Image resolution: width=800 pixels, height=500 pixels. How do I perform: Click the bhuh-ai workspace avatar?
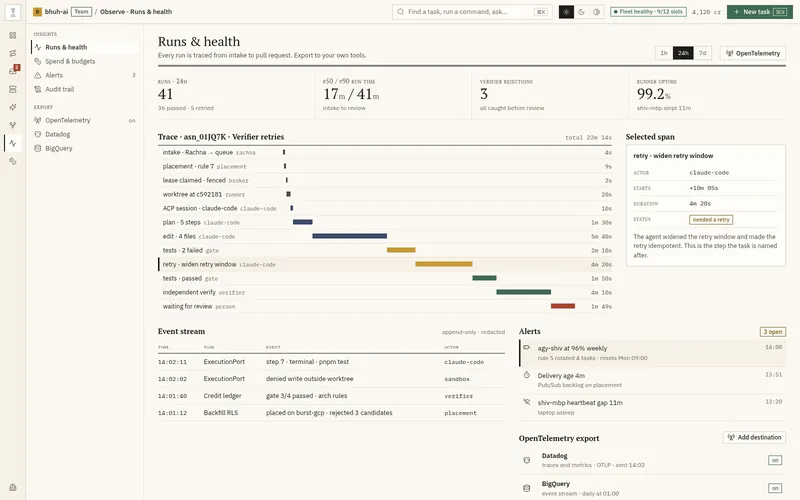[x=37, y=12]
